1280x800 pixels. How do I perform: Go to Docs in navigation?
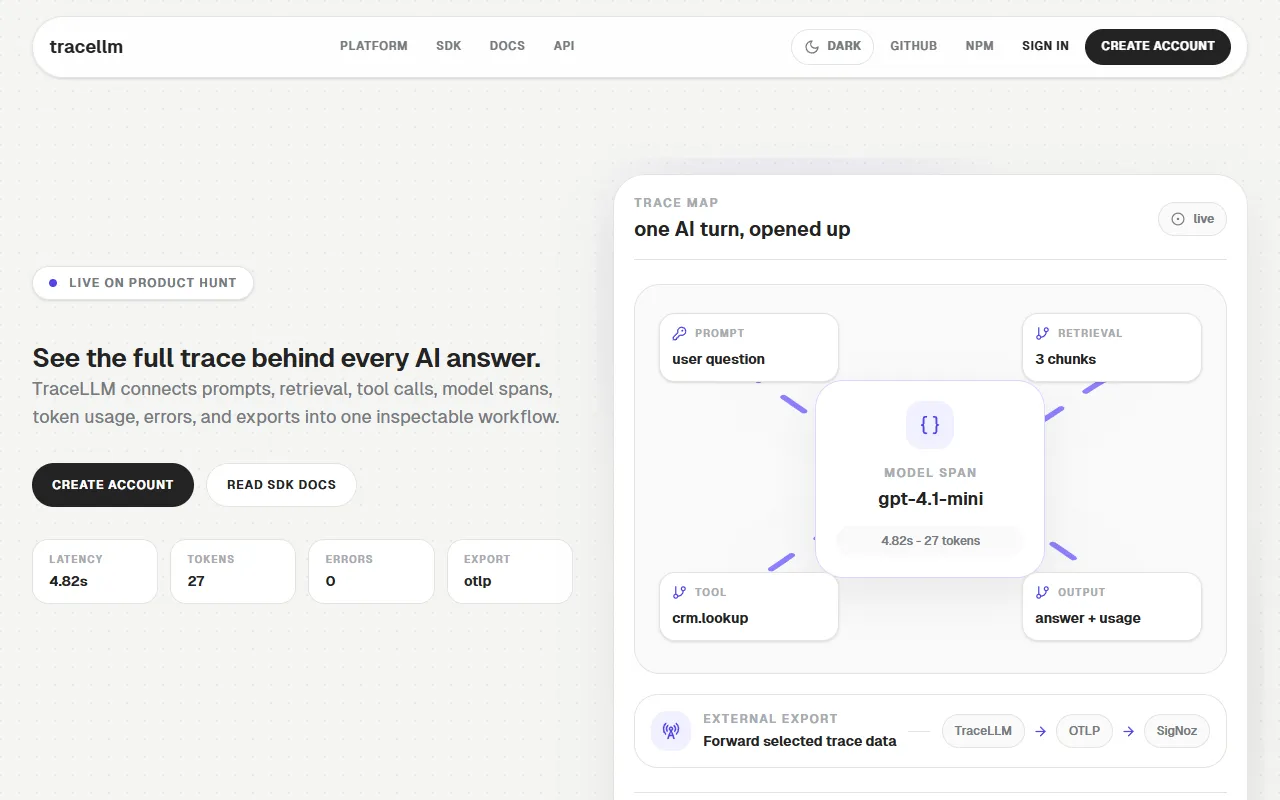[x=507, y=46]
